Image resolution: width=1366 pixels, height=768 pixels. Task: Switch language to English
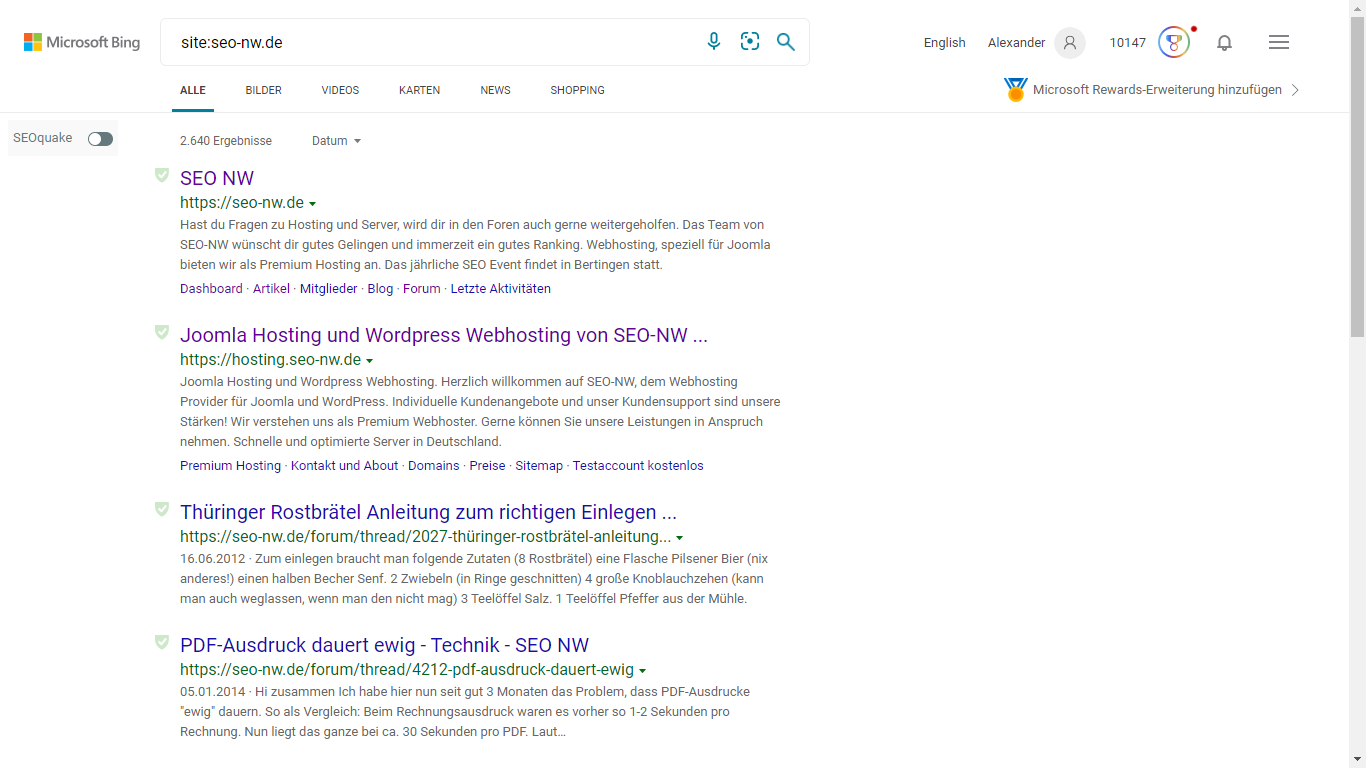[x=944, y=42]
